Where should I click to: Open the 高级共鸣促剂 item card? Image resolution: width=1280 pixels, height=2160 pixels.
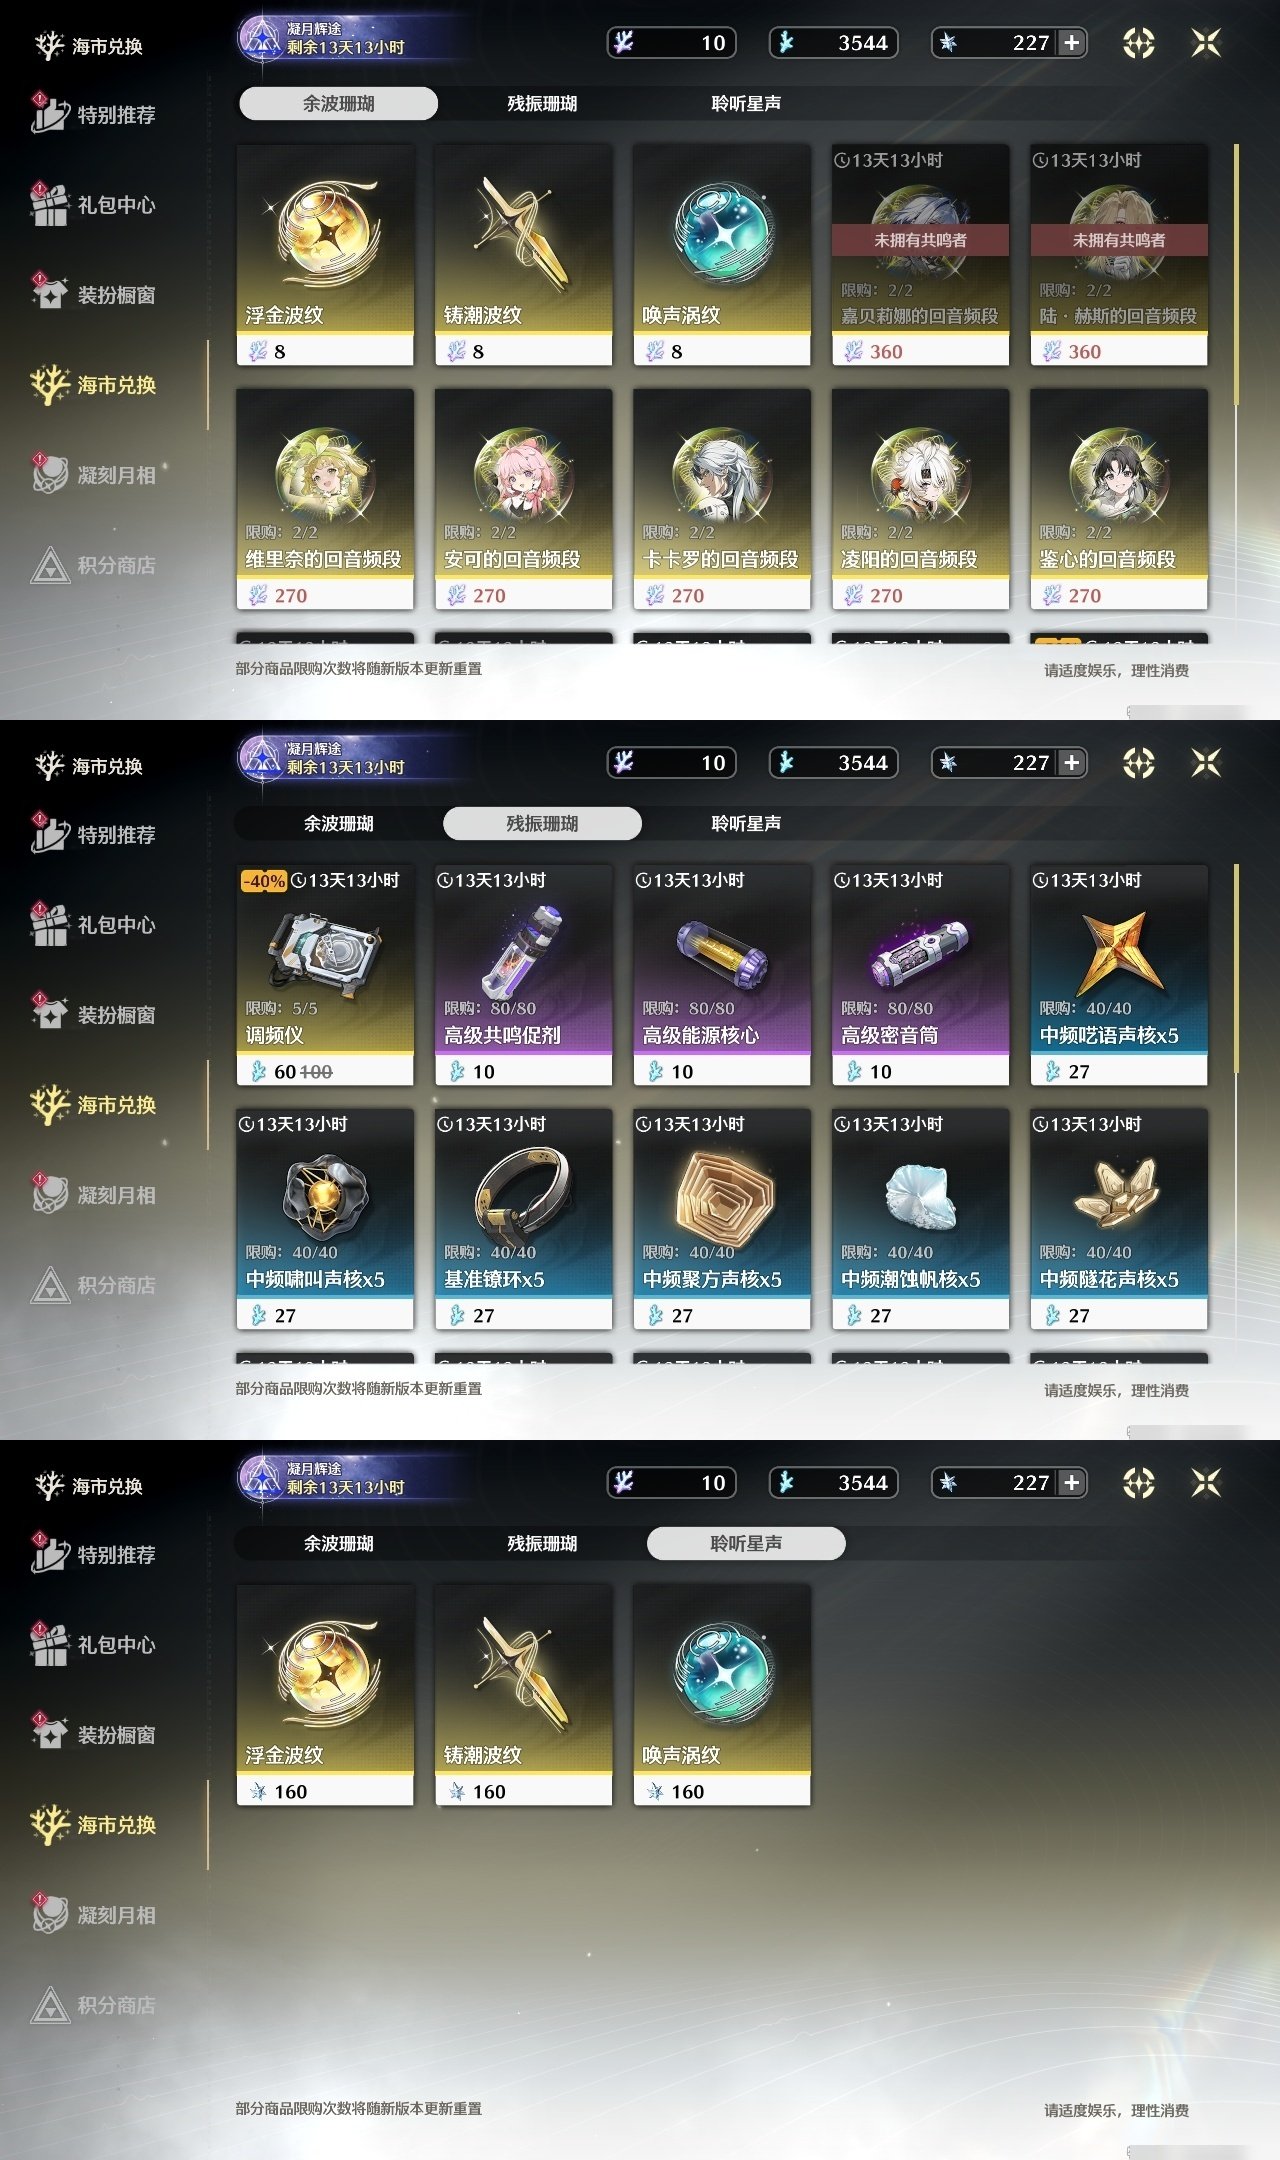[x=523, y=975]
